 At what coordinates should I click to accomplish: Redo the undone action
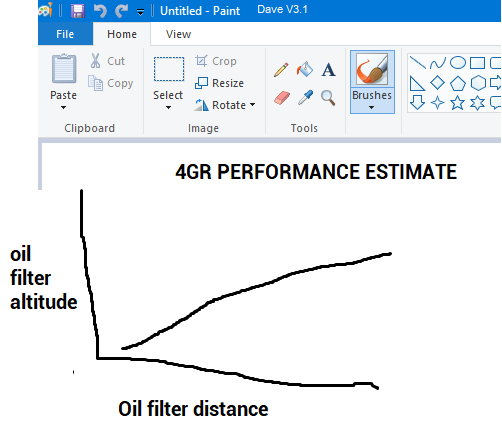click(x=121, y=11)
